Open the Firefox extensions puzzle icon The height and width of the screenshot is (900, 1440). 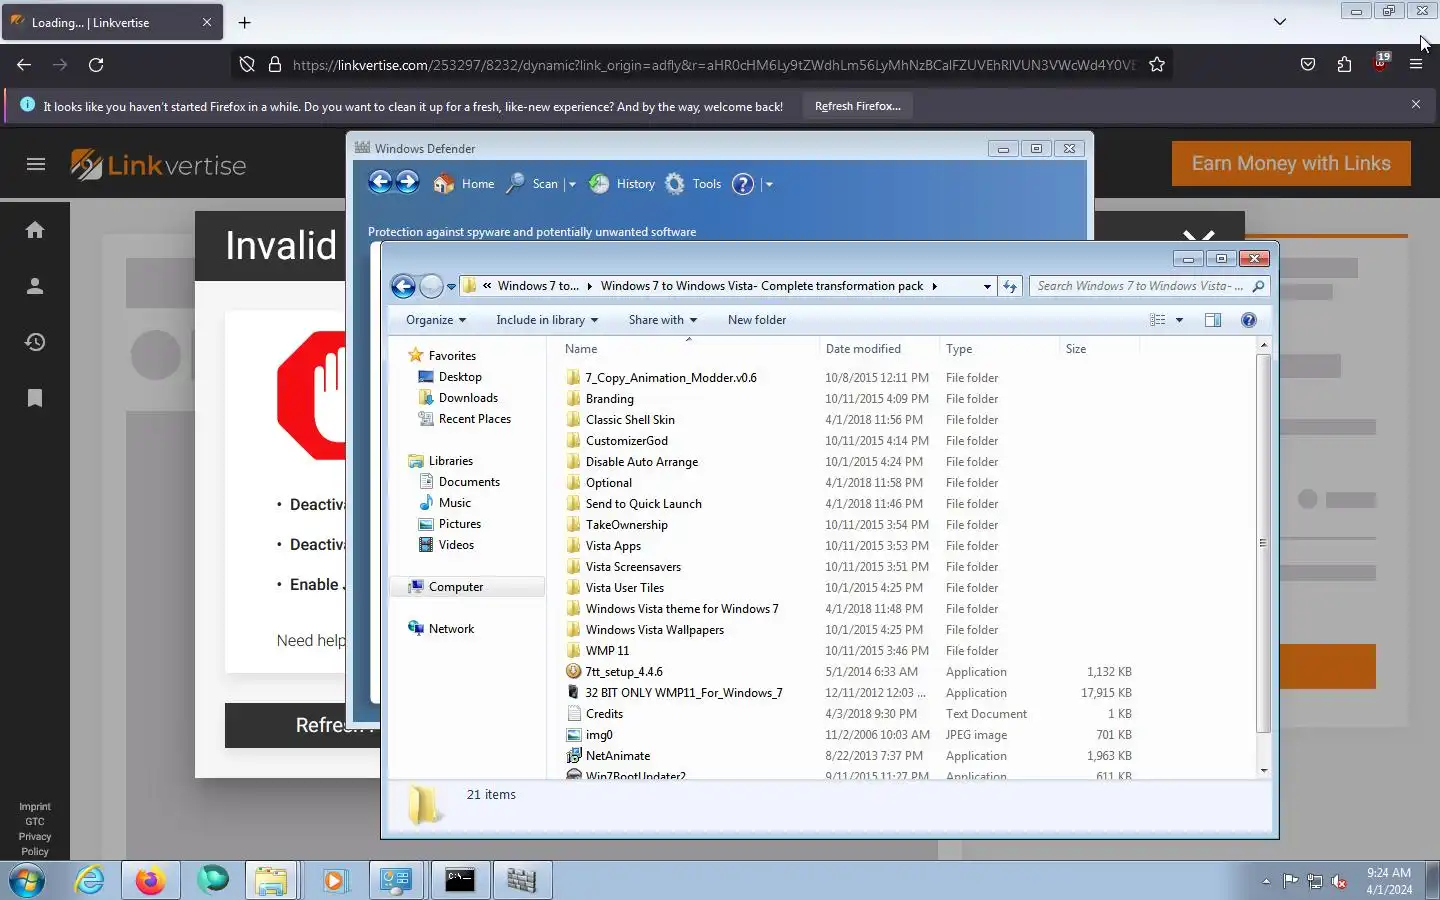(1344, 65)
